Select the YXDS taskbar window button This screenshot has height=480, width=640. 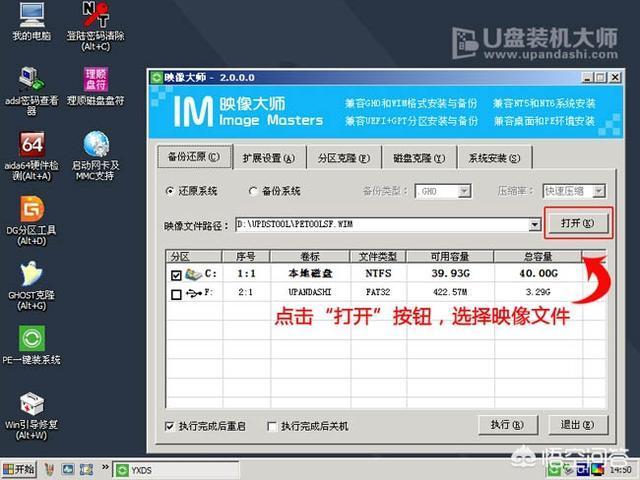[176, 470]
